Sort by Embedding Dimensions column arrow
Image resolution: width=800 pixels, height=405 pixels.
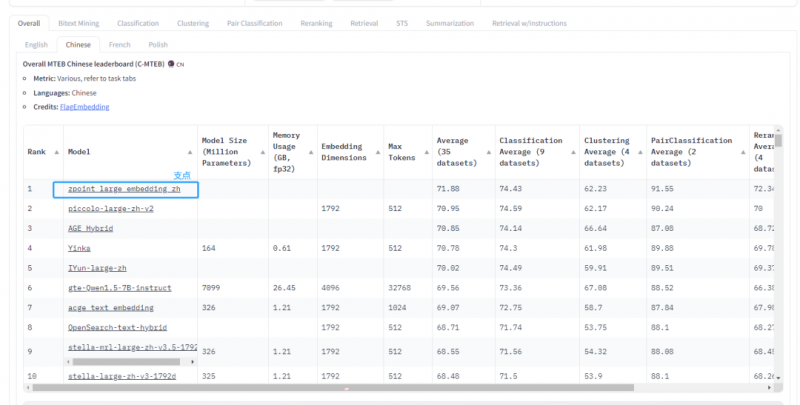click(378, 152)
